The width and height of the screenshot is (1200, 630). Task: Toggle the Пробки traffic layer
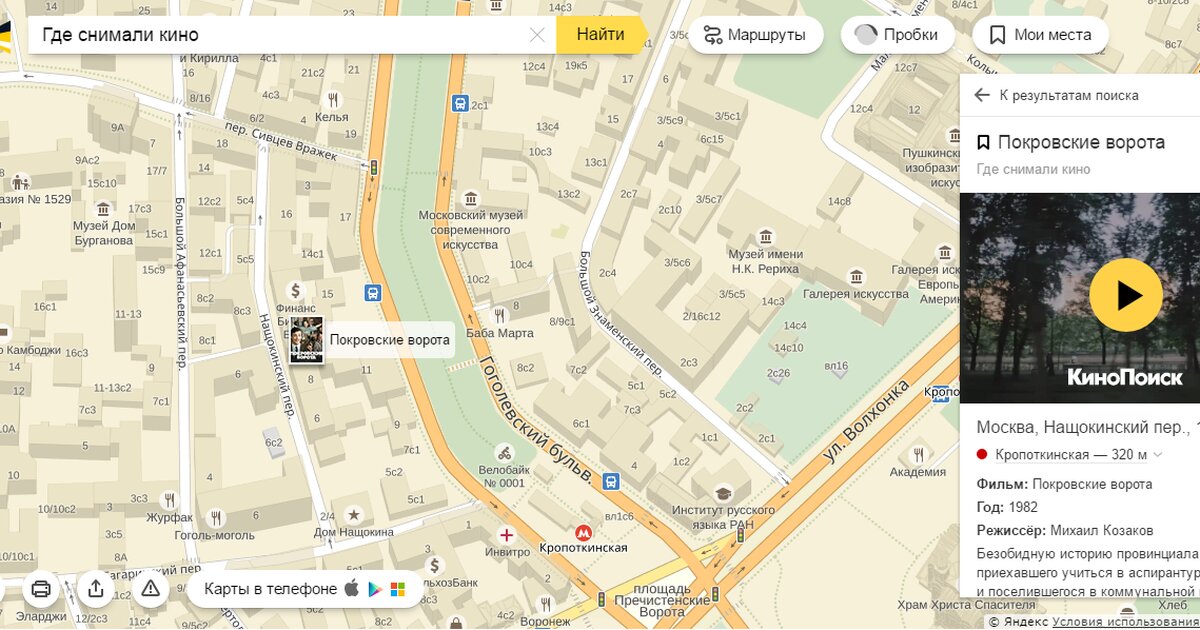(x=897, y=35)
